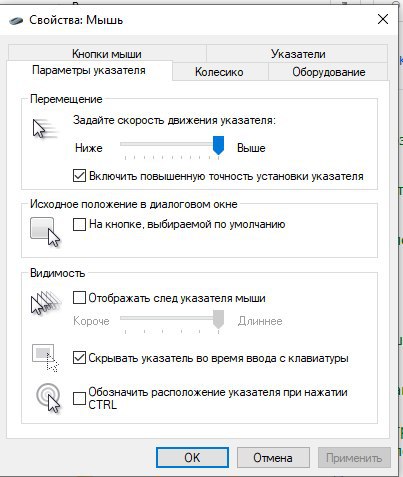Viewport: 403px width, 477px height.
Task: Confirm with the OK button
Action: (x=192, y=458)
